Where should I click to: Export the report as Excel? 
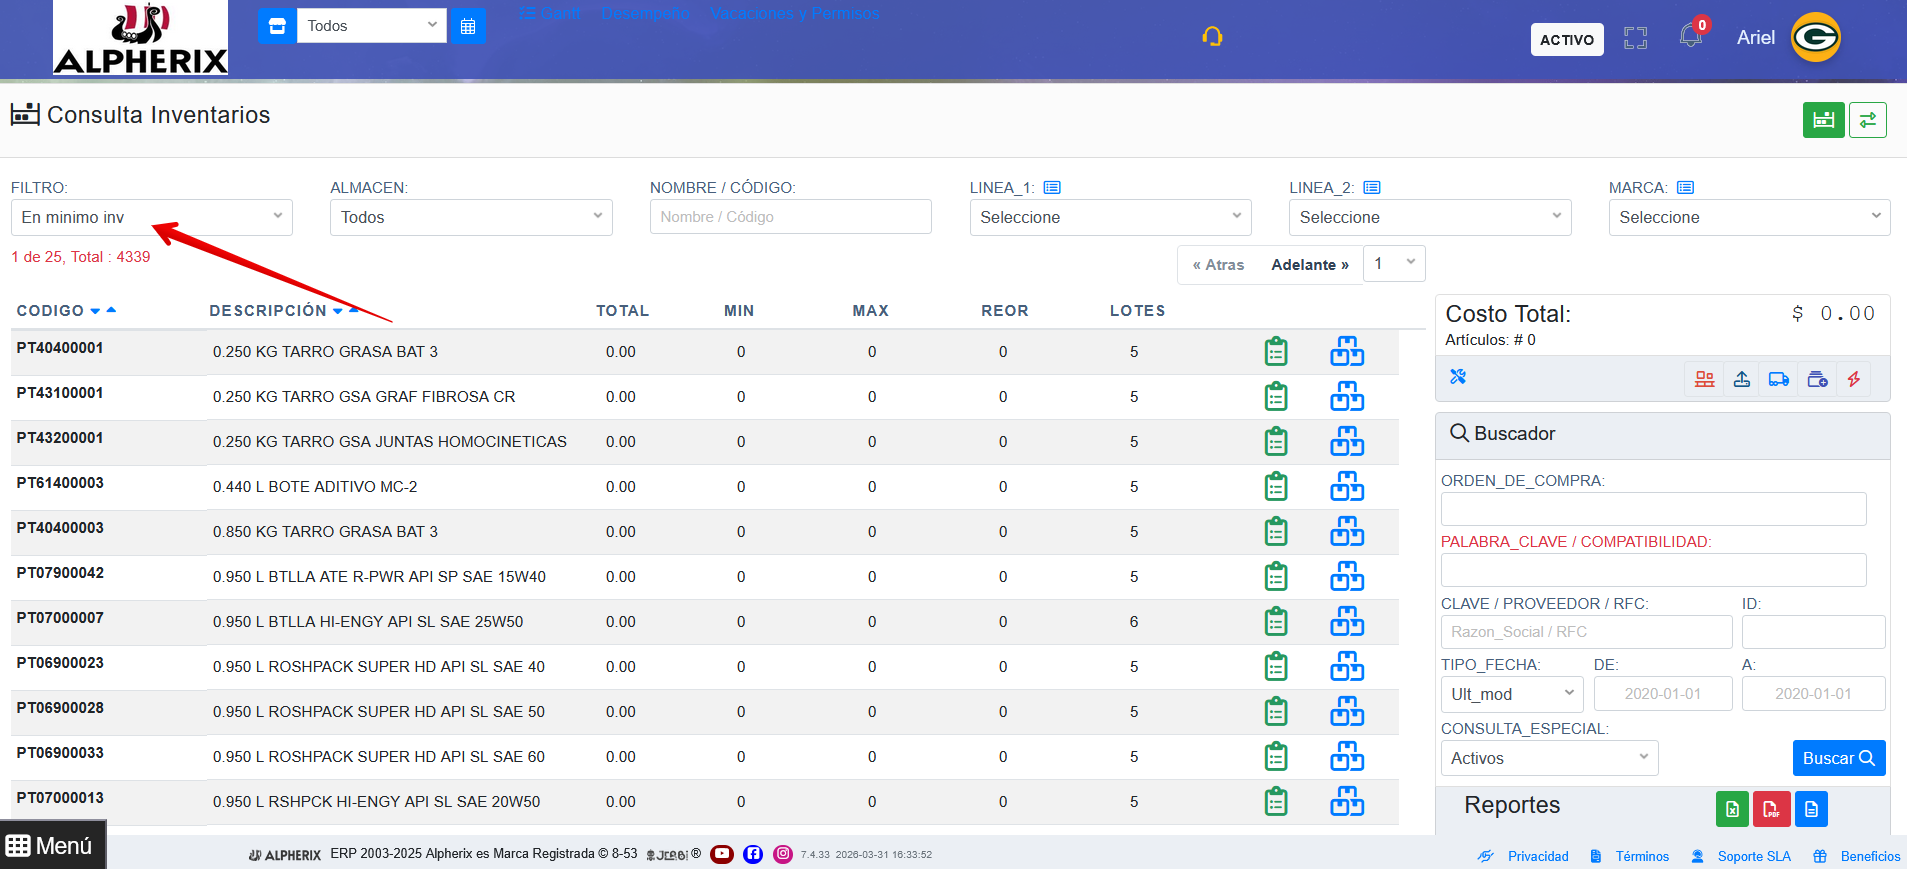point(1732,809)
